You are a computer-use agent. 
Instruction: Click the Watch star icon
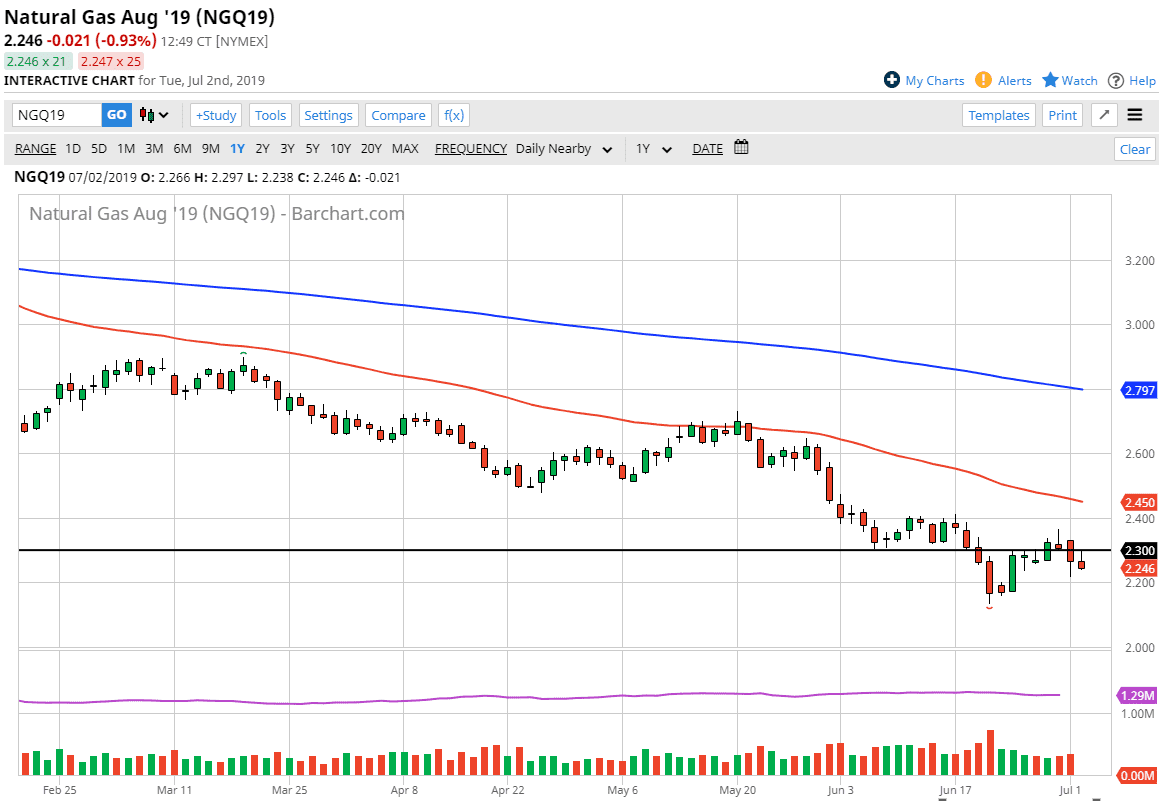(x=1050, y=80)
